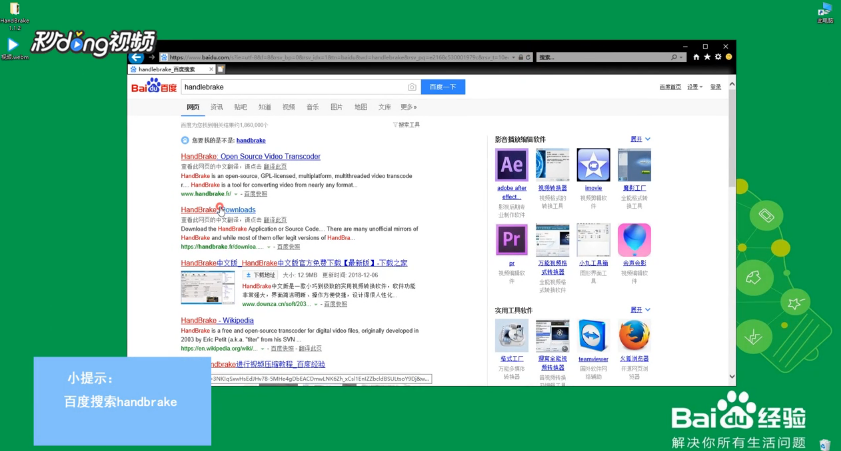
Task: Expand the 更多 tab menu
Action: pyautogui.click(x=409, y=107)
